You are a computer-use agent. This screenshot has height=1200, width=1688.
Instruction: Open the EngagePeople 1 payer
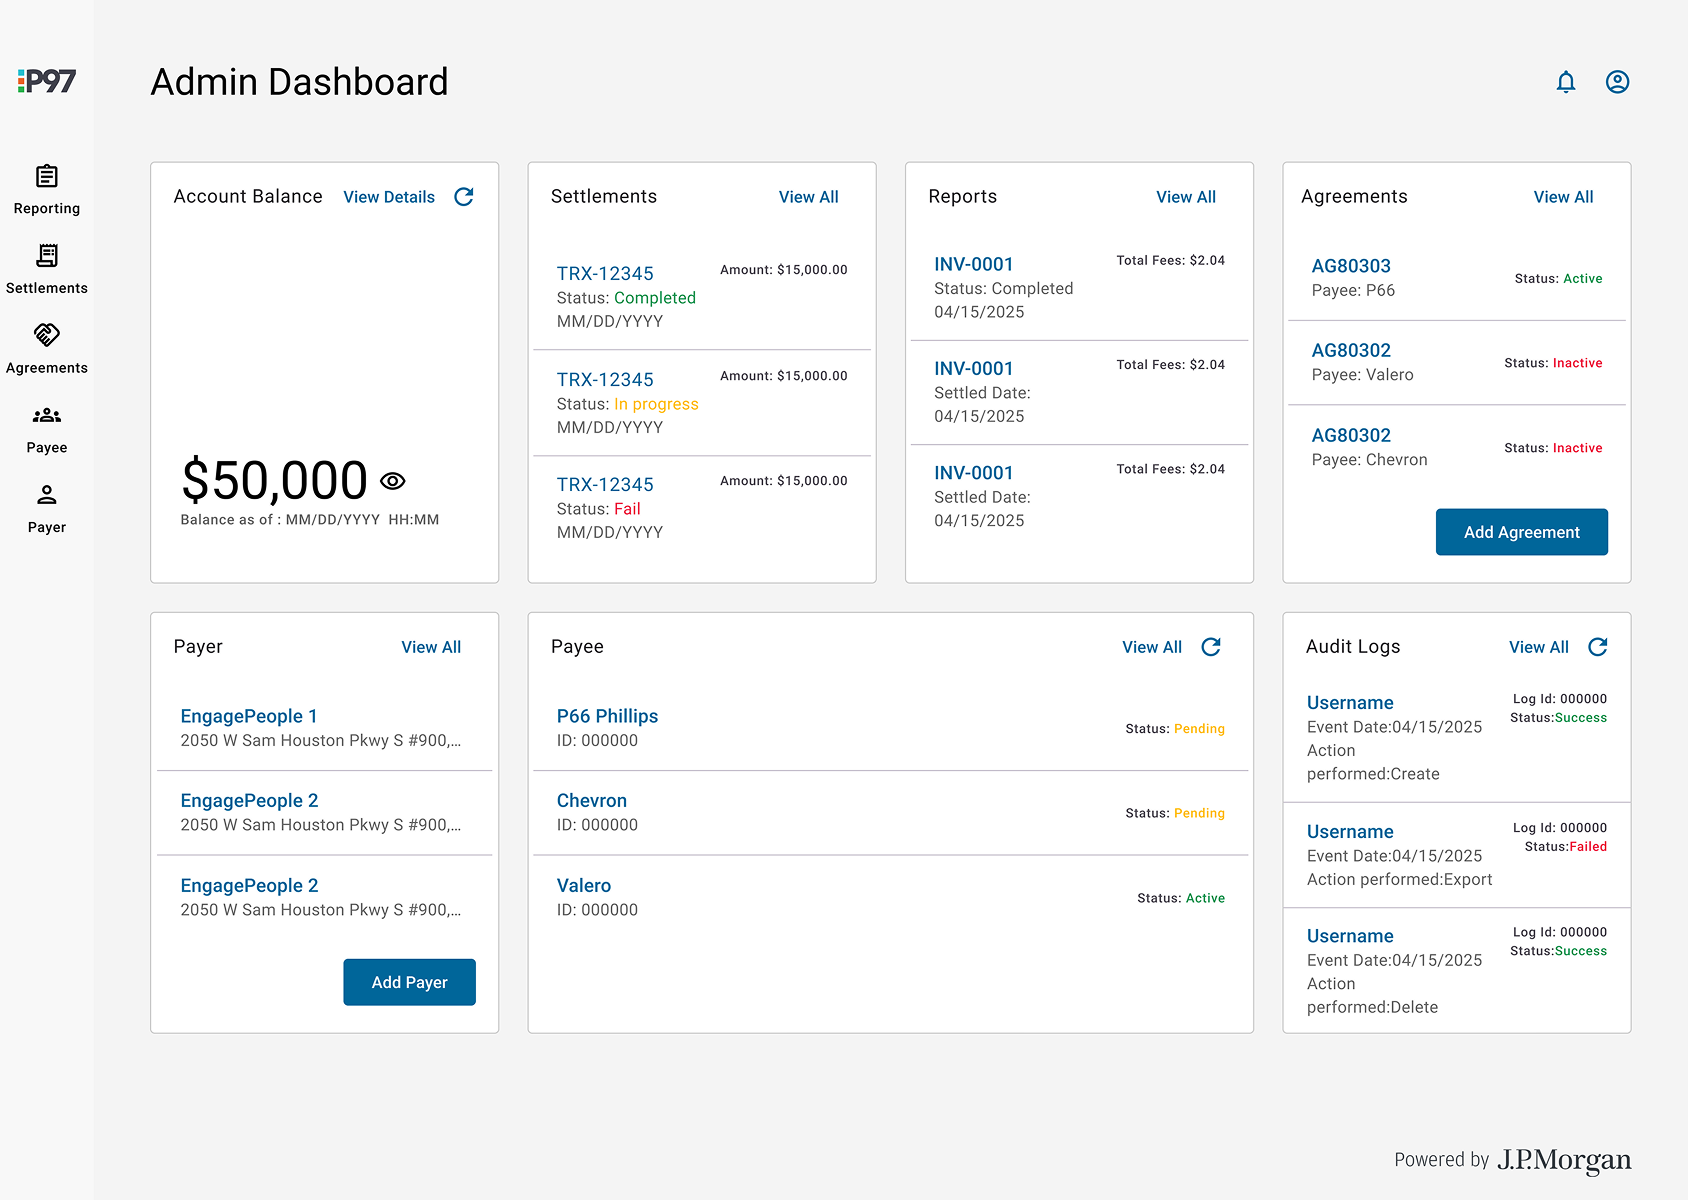pyautogui.click(x=249, y=716)
